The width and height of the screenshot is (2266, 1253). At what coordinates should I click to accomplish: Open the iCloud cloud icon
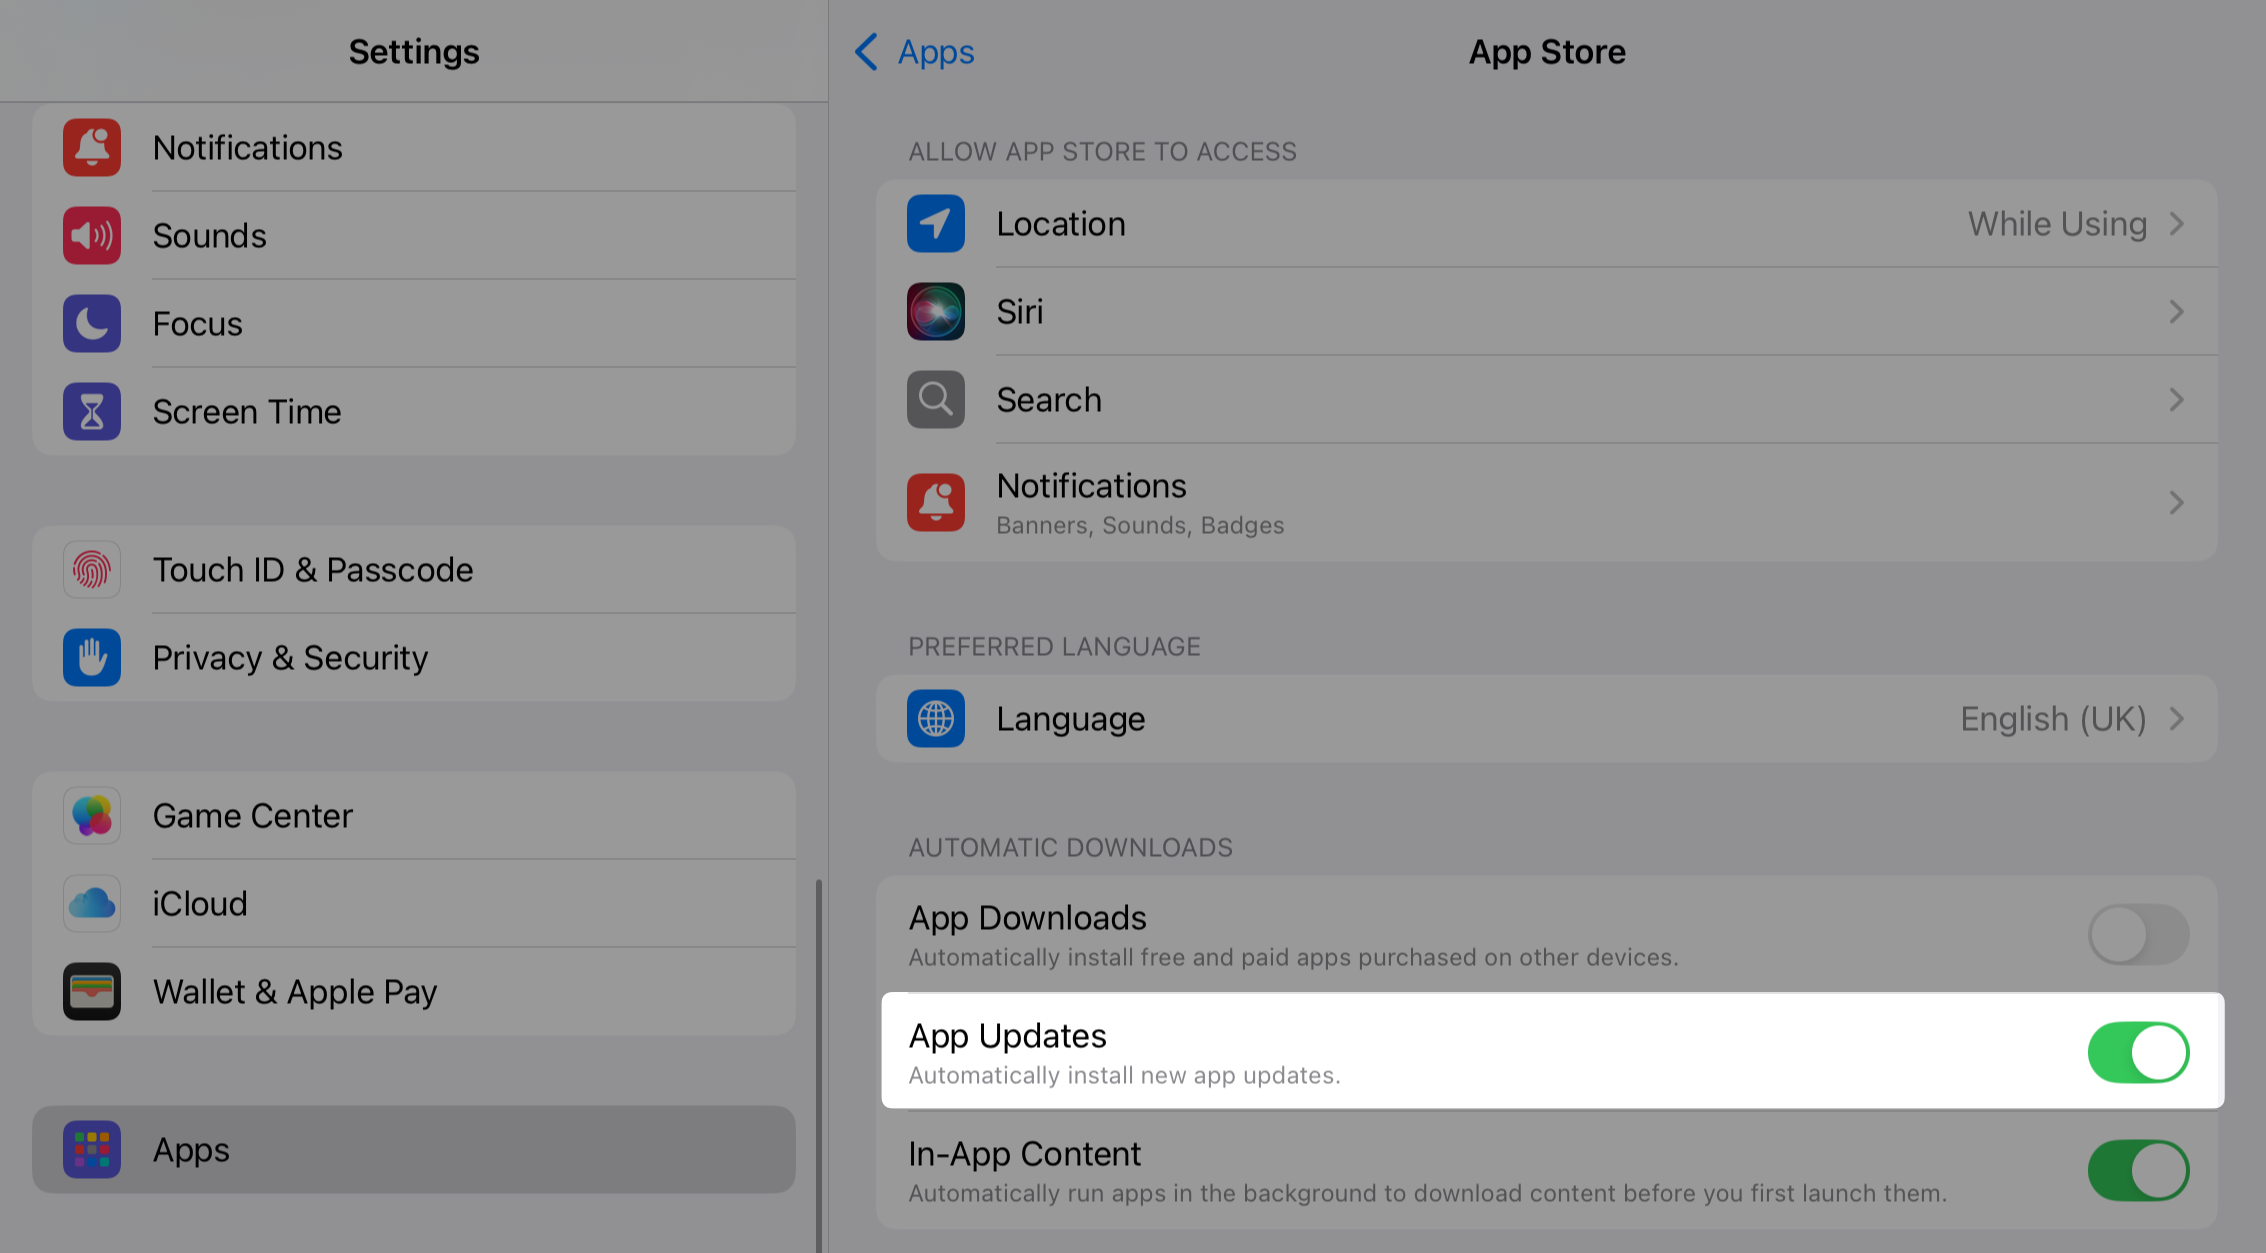click(x=92, y=904)
